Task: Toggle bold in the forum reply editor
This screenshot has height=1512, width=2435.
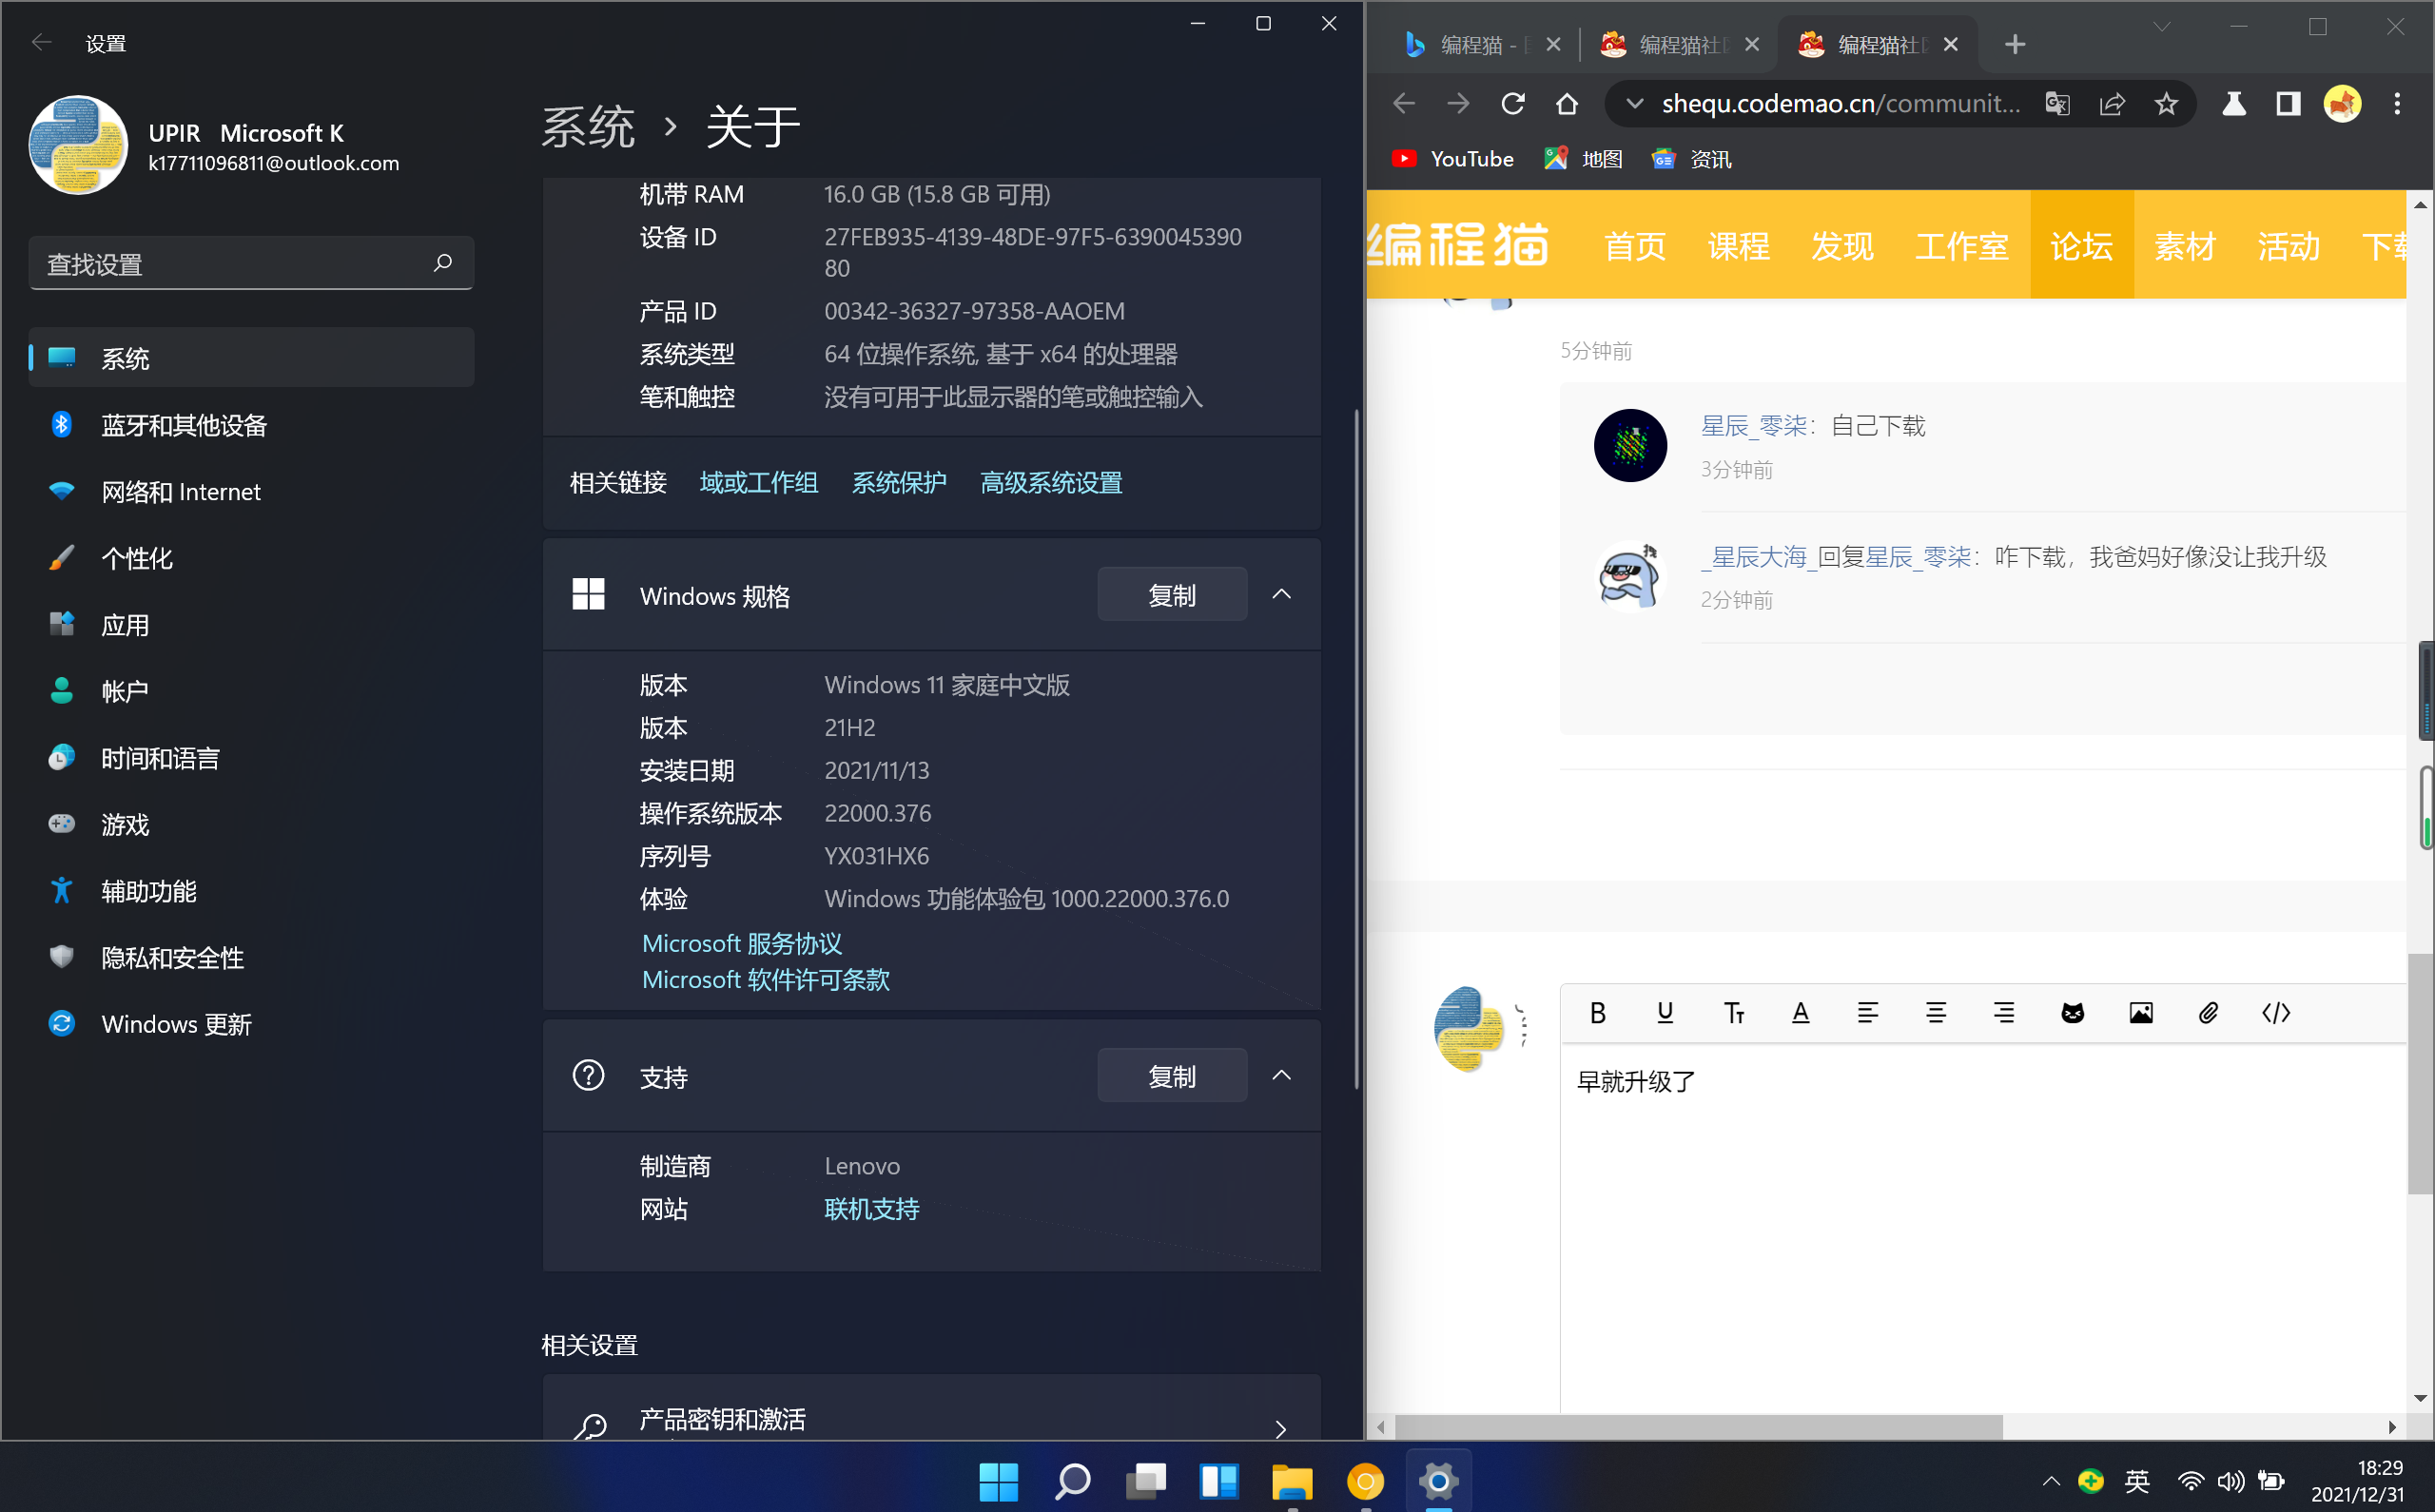Action: coord(1597,1013)
